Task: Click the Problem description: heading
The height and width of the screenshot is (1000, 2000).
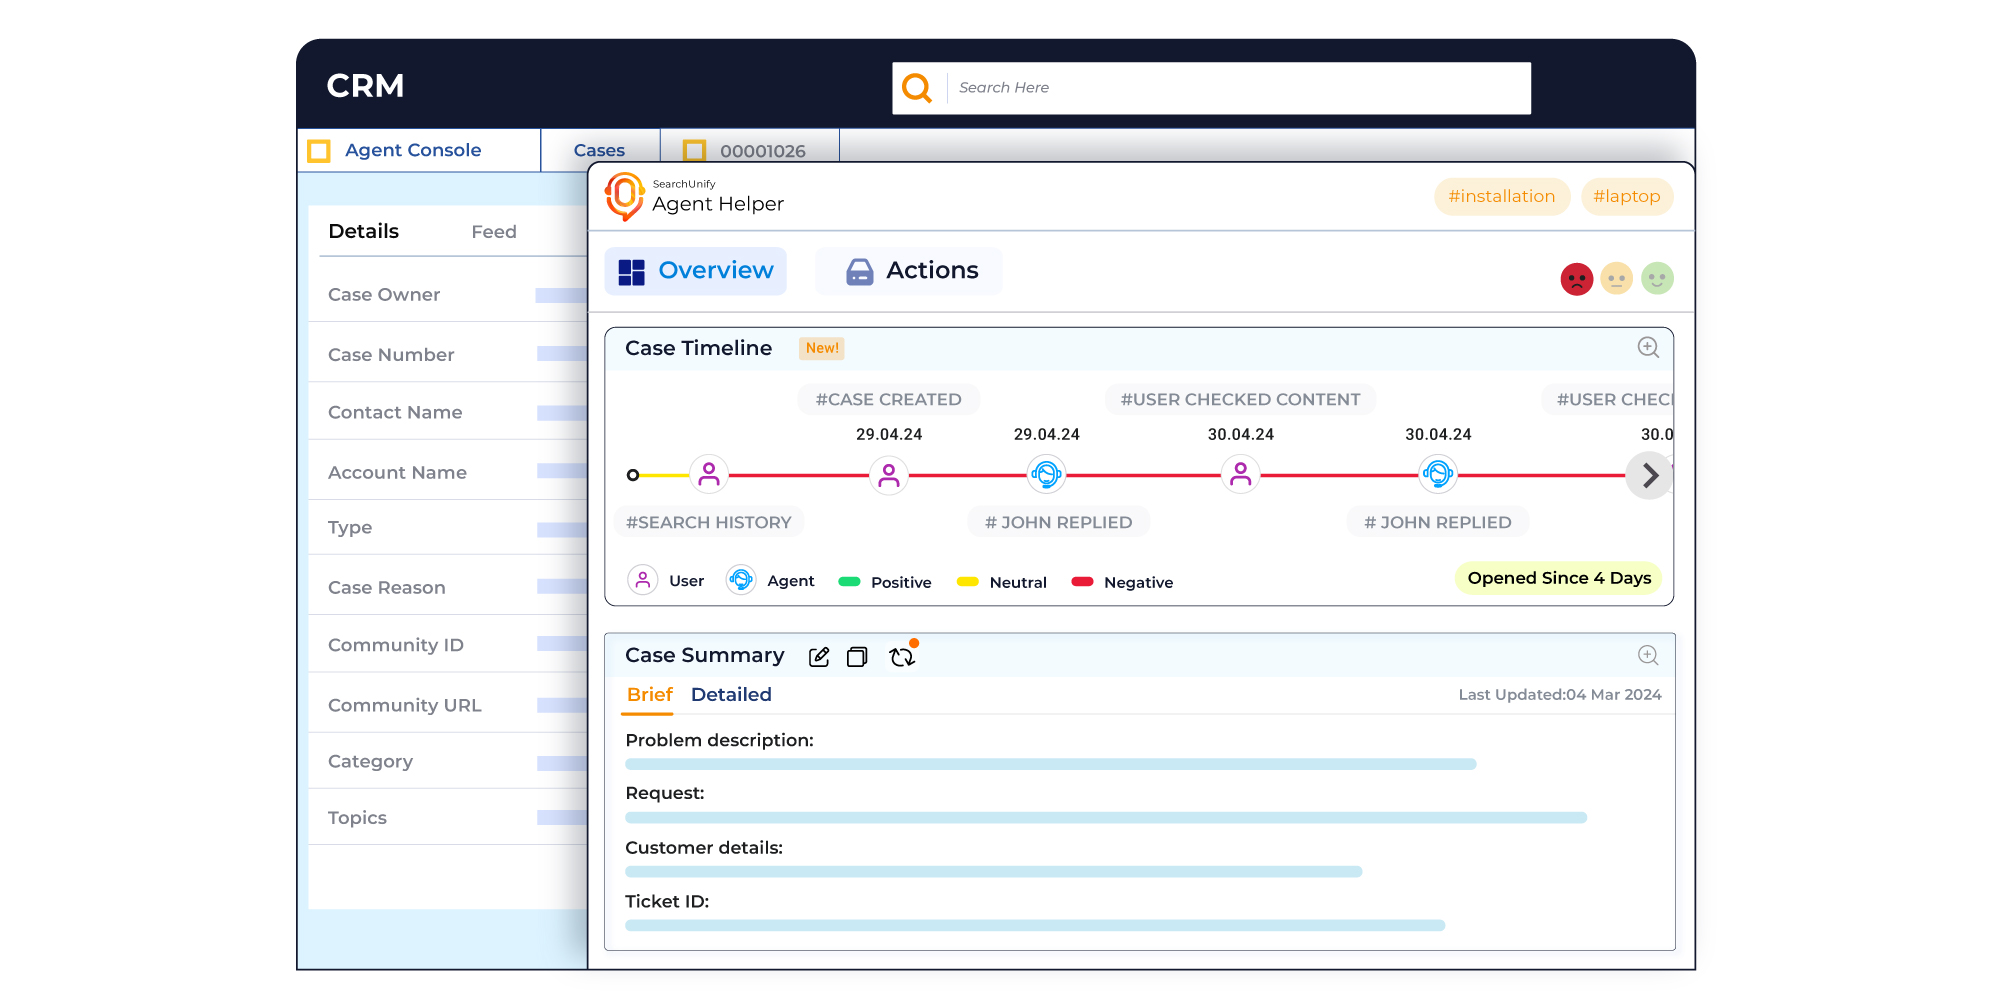Action: pos(719,740)
